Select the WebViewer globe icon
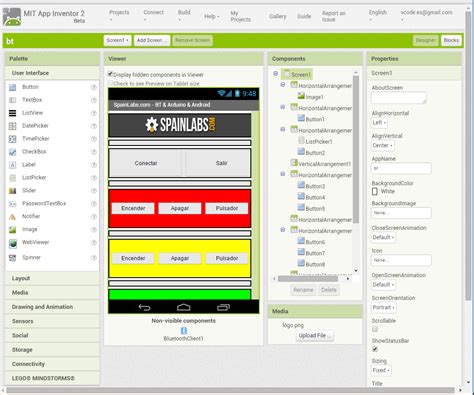474x395 pixels. coord(13,243)
